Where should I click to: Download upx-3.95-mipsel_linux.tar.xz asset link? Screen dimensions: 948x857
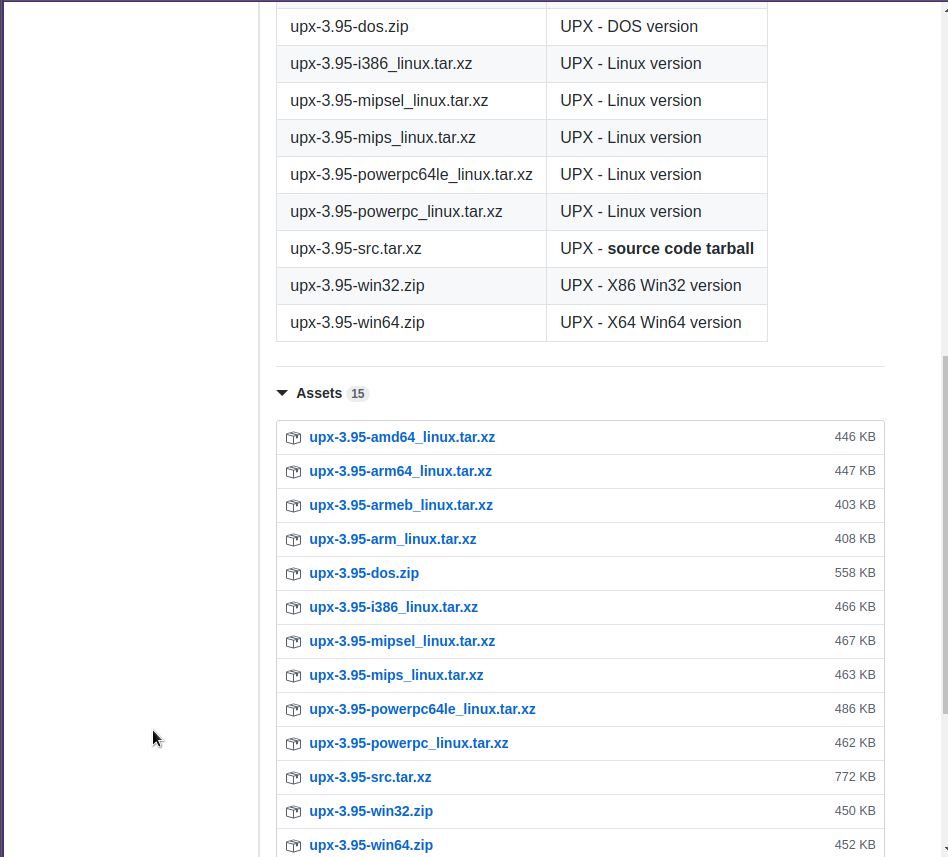pyautogui.click(x=402, y=640)
